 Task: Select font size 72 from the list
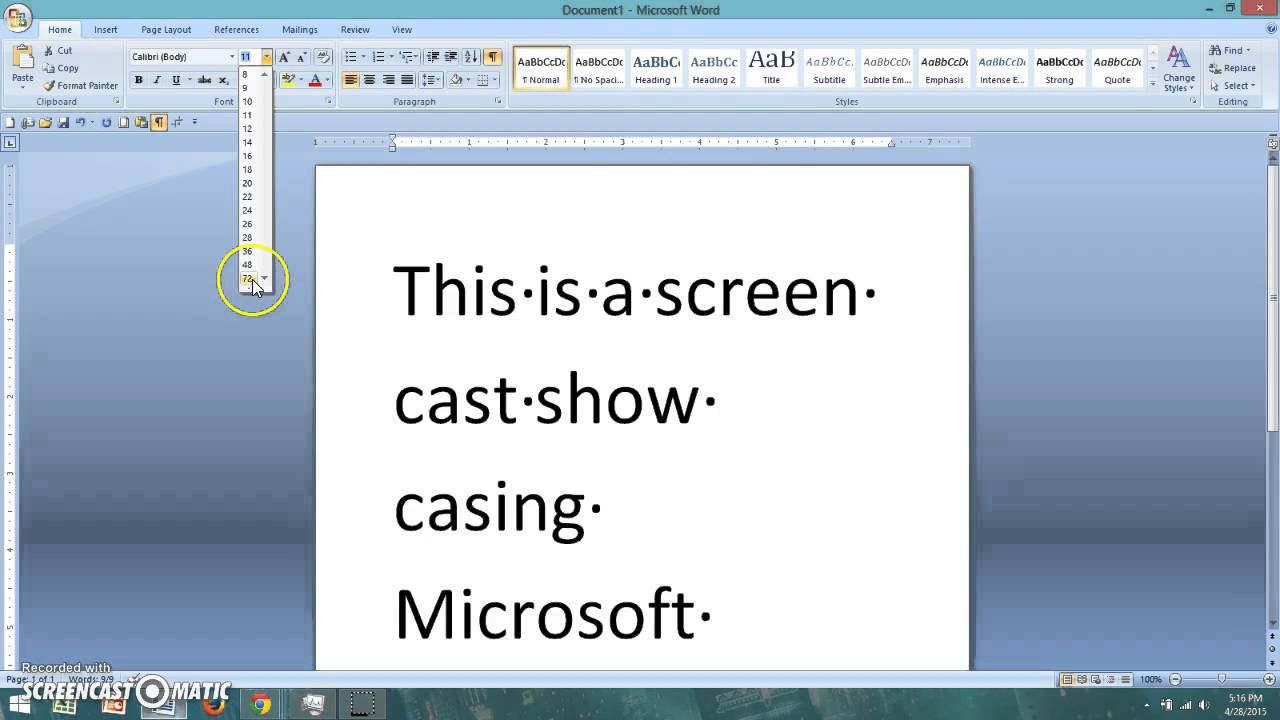point(250,278)
